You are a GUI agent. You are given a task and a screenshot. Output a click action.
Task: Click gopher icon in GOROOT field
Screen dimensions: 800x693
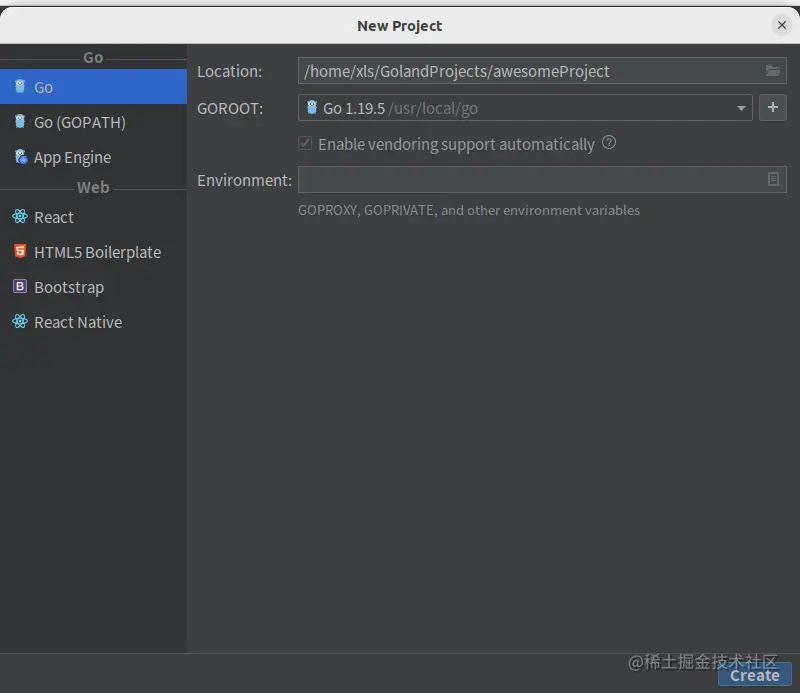pos(312,107)
